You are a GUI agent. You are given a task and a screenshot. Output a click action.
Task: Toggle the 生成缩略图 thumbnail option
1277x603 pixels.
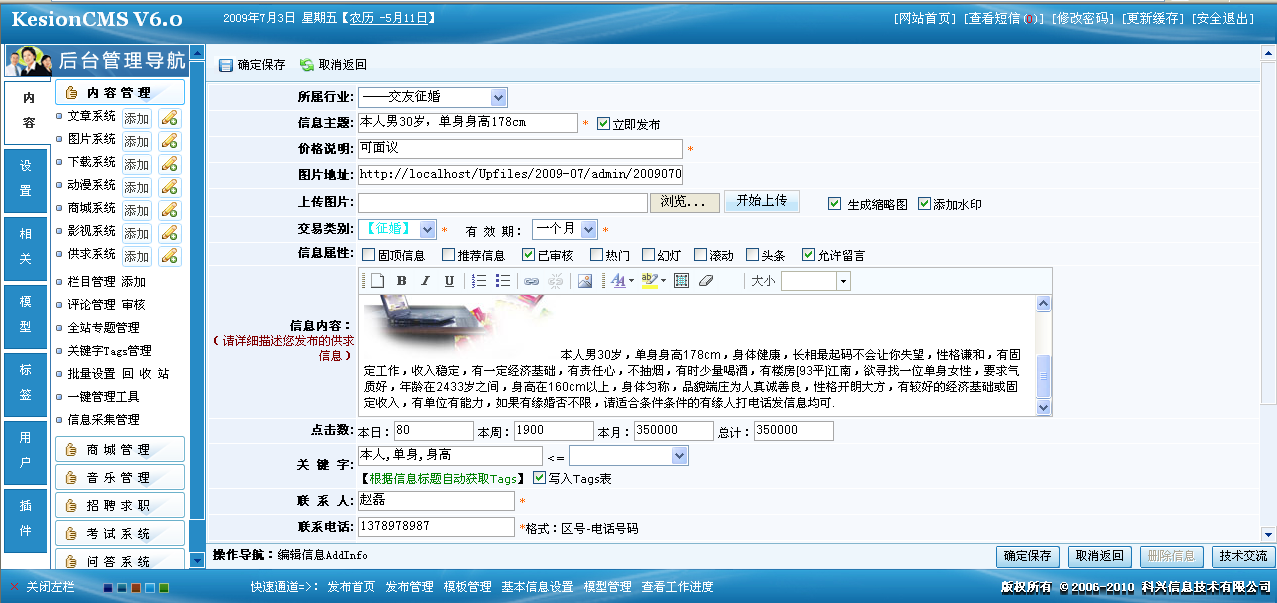tap(835, 201)
